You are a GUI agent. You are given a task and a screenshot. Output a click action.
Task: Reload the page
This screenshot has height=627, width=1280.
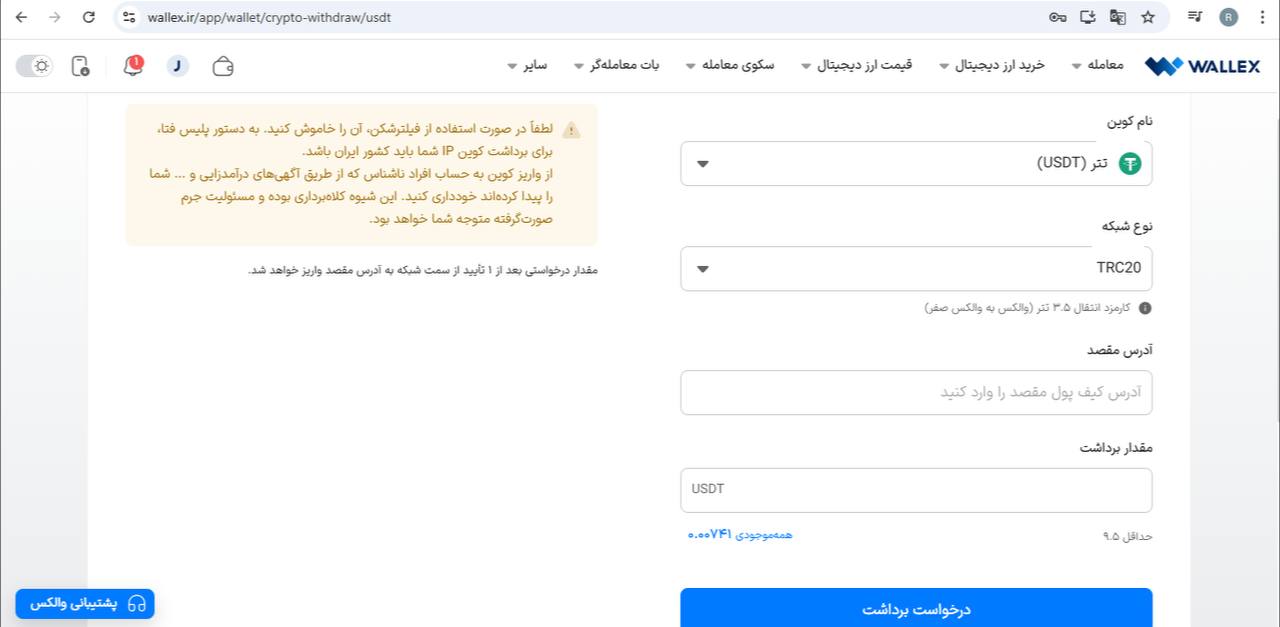[89, 17]
